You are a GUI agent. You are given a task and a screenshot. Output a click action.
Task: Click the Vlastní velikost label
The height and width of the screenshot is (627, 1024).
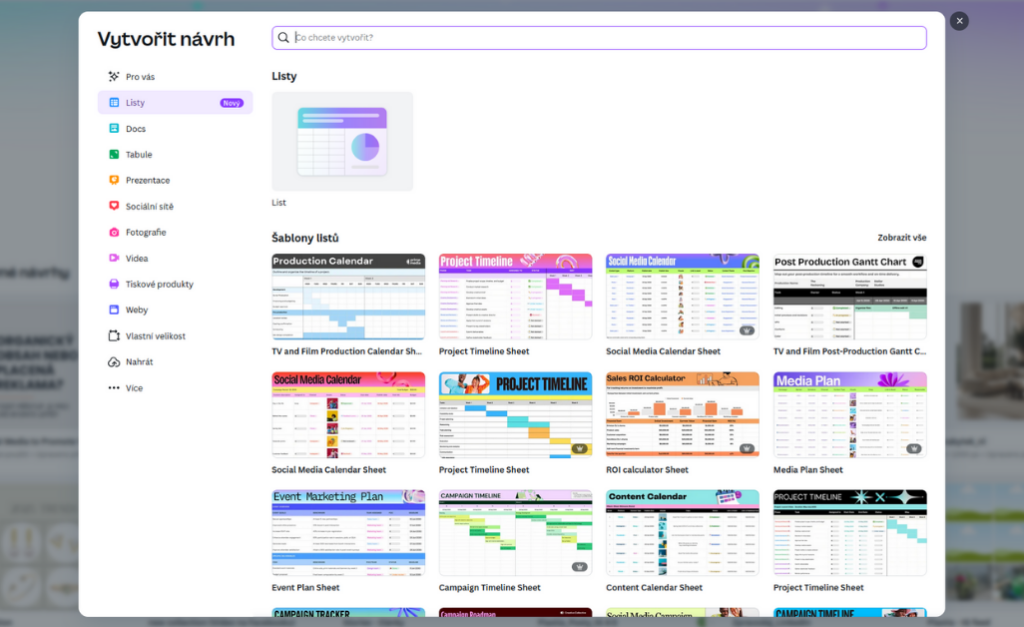155,336
